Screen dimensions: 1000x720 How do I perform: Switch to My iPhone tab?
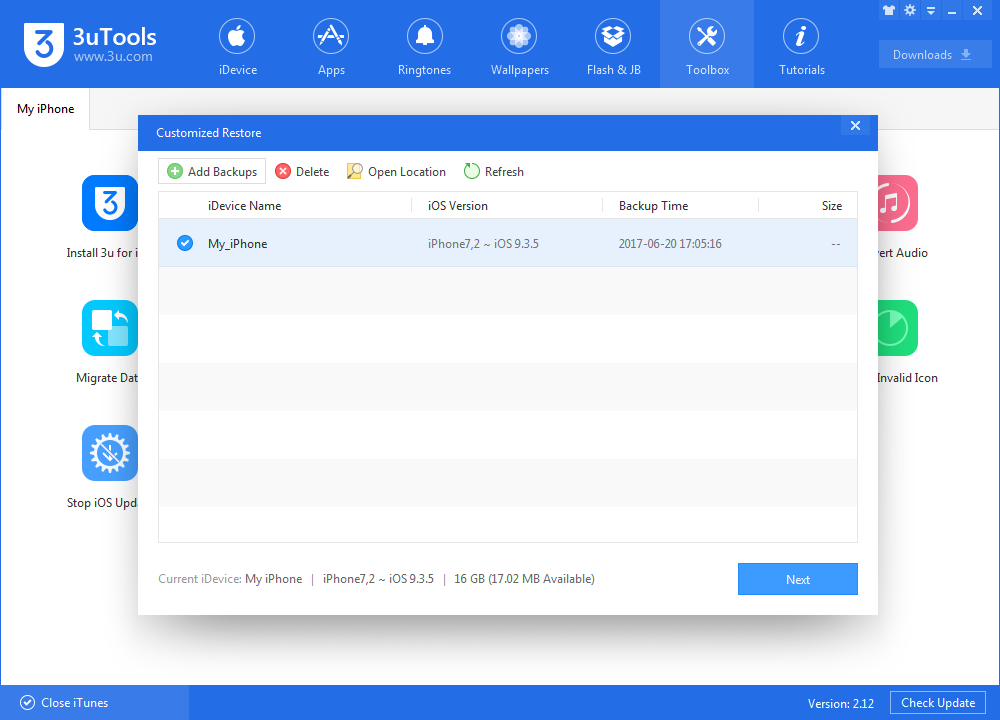point(45,109)
